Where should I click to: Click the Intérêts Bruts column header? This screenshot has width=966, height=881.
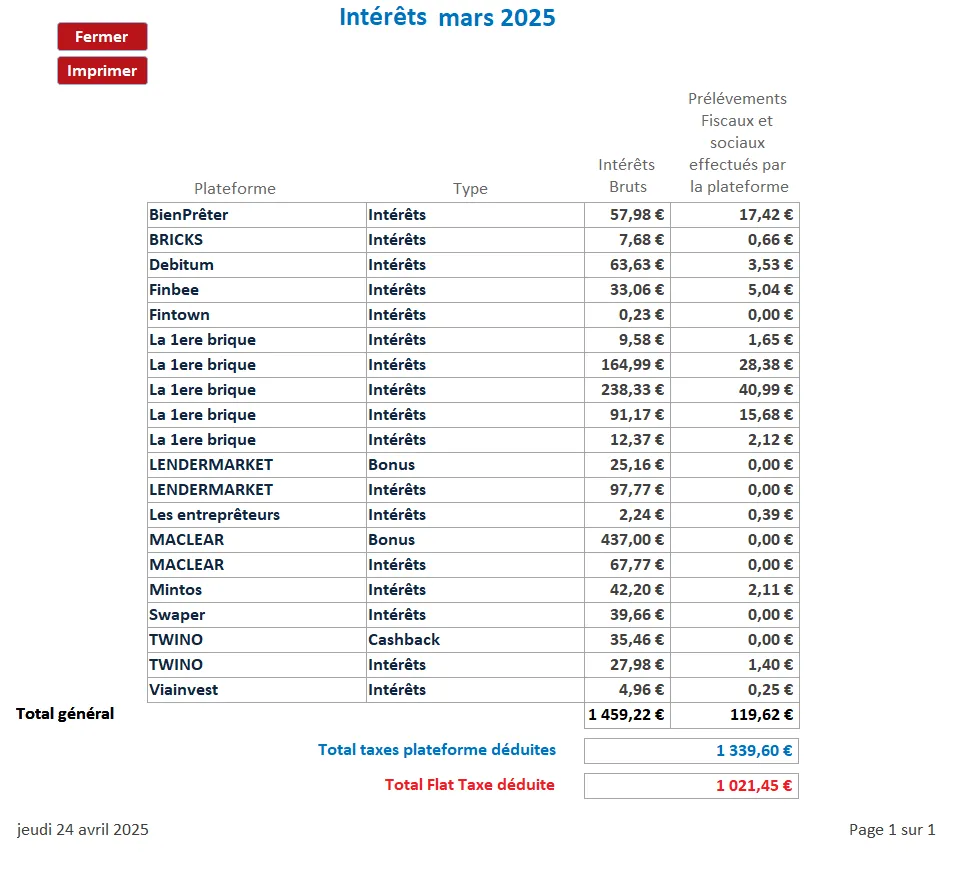coord(627,175)
